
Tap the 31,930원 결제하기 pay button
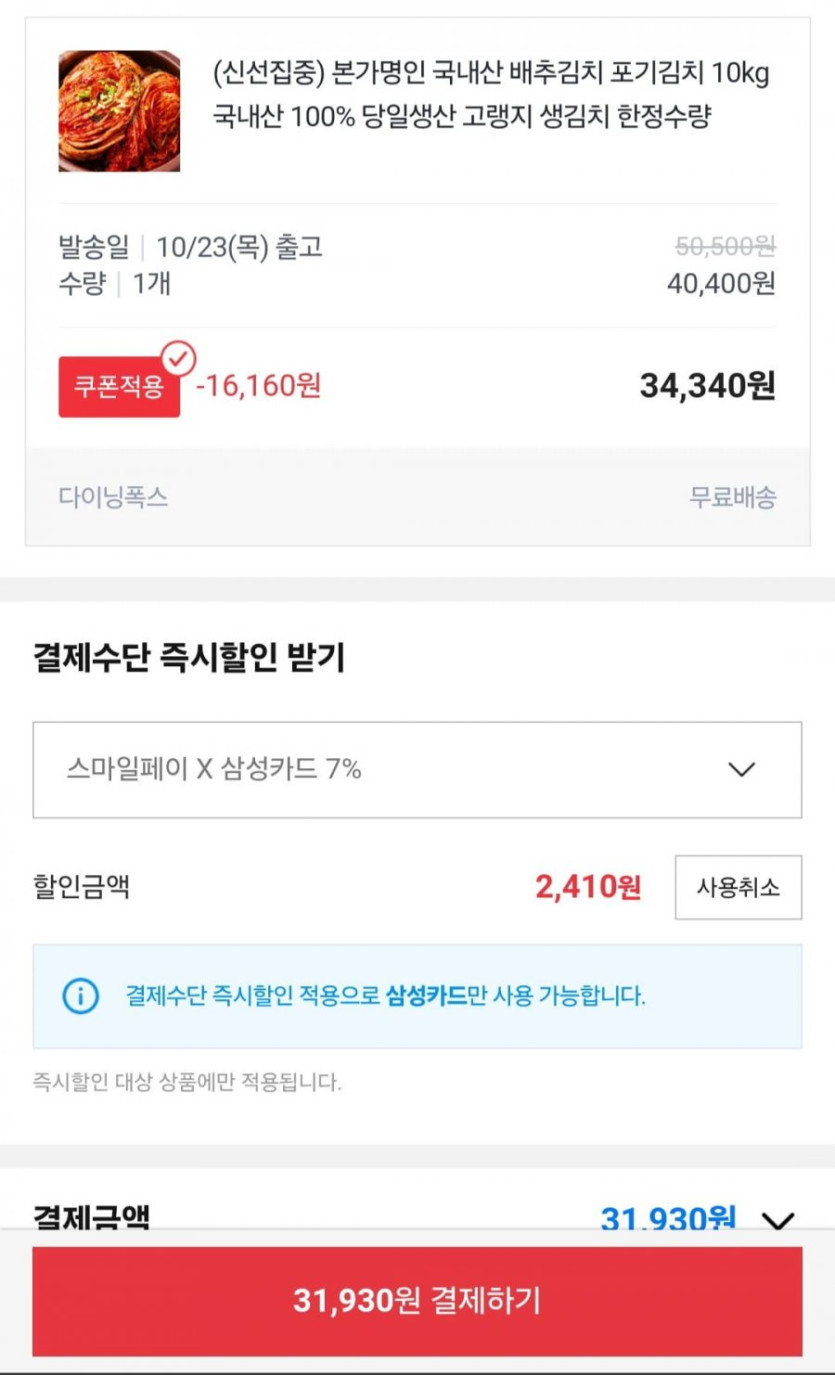pyautogui.click(x=416, y=1300)
